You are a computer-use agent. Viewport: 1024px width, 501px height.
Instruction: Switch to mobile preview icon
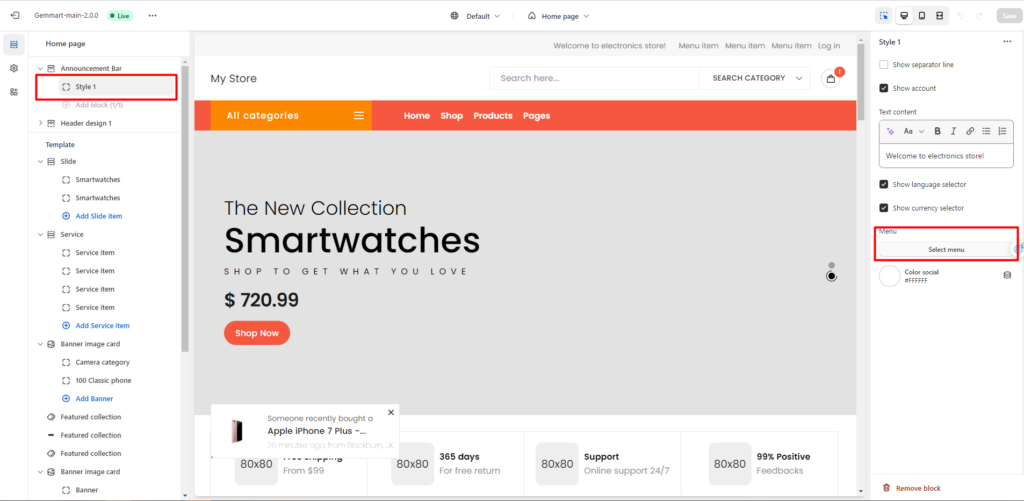click(x=921, y=16)
